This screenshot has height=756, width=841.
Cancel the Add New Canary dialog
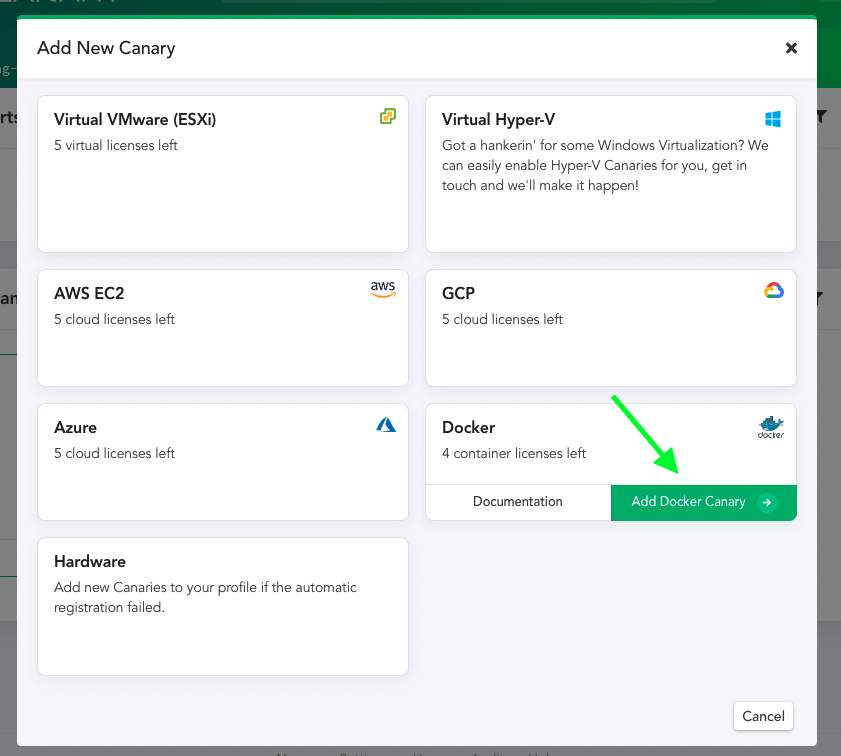coord(763,716)
